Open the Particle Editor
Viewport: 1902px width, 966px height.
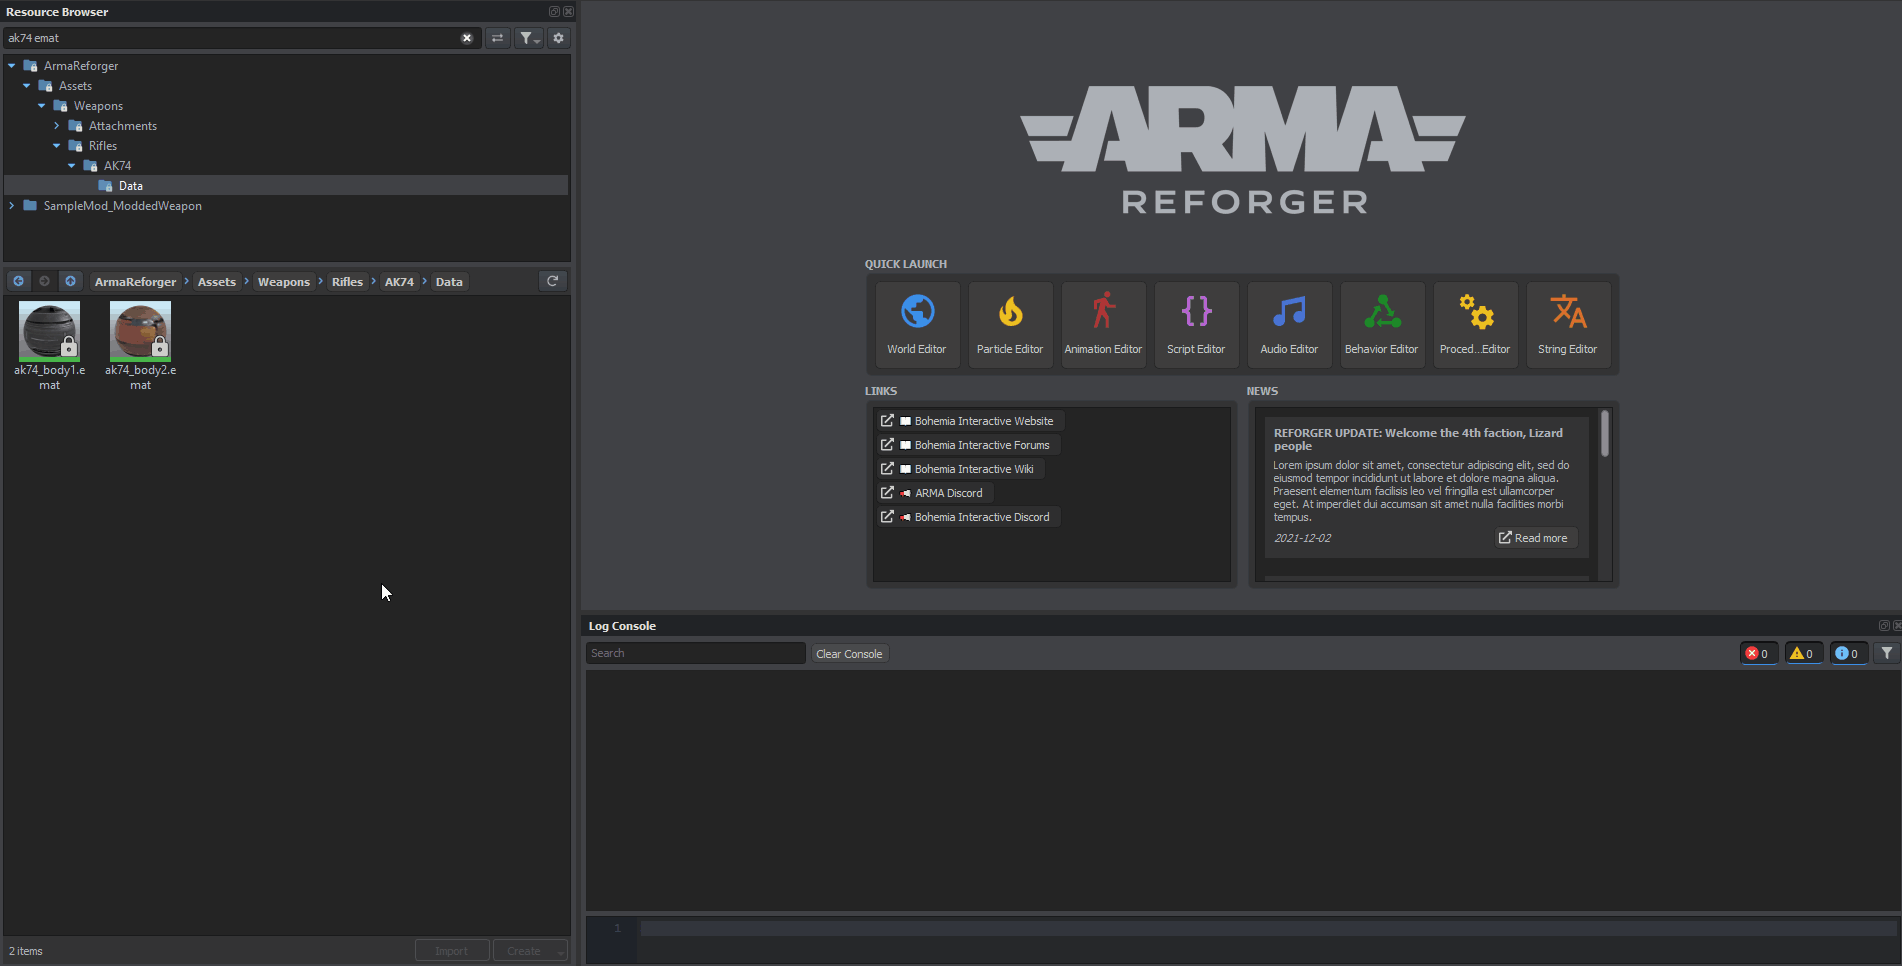point(1010,325)
